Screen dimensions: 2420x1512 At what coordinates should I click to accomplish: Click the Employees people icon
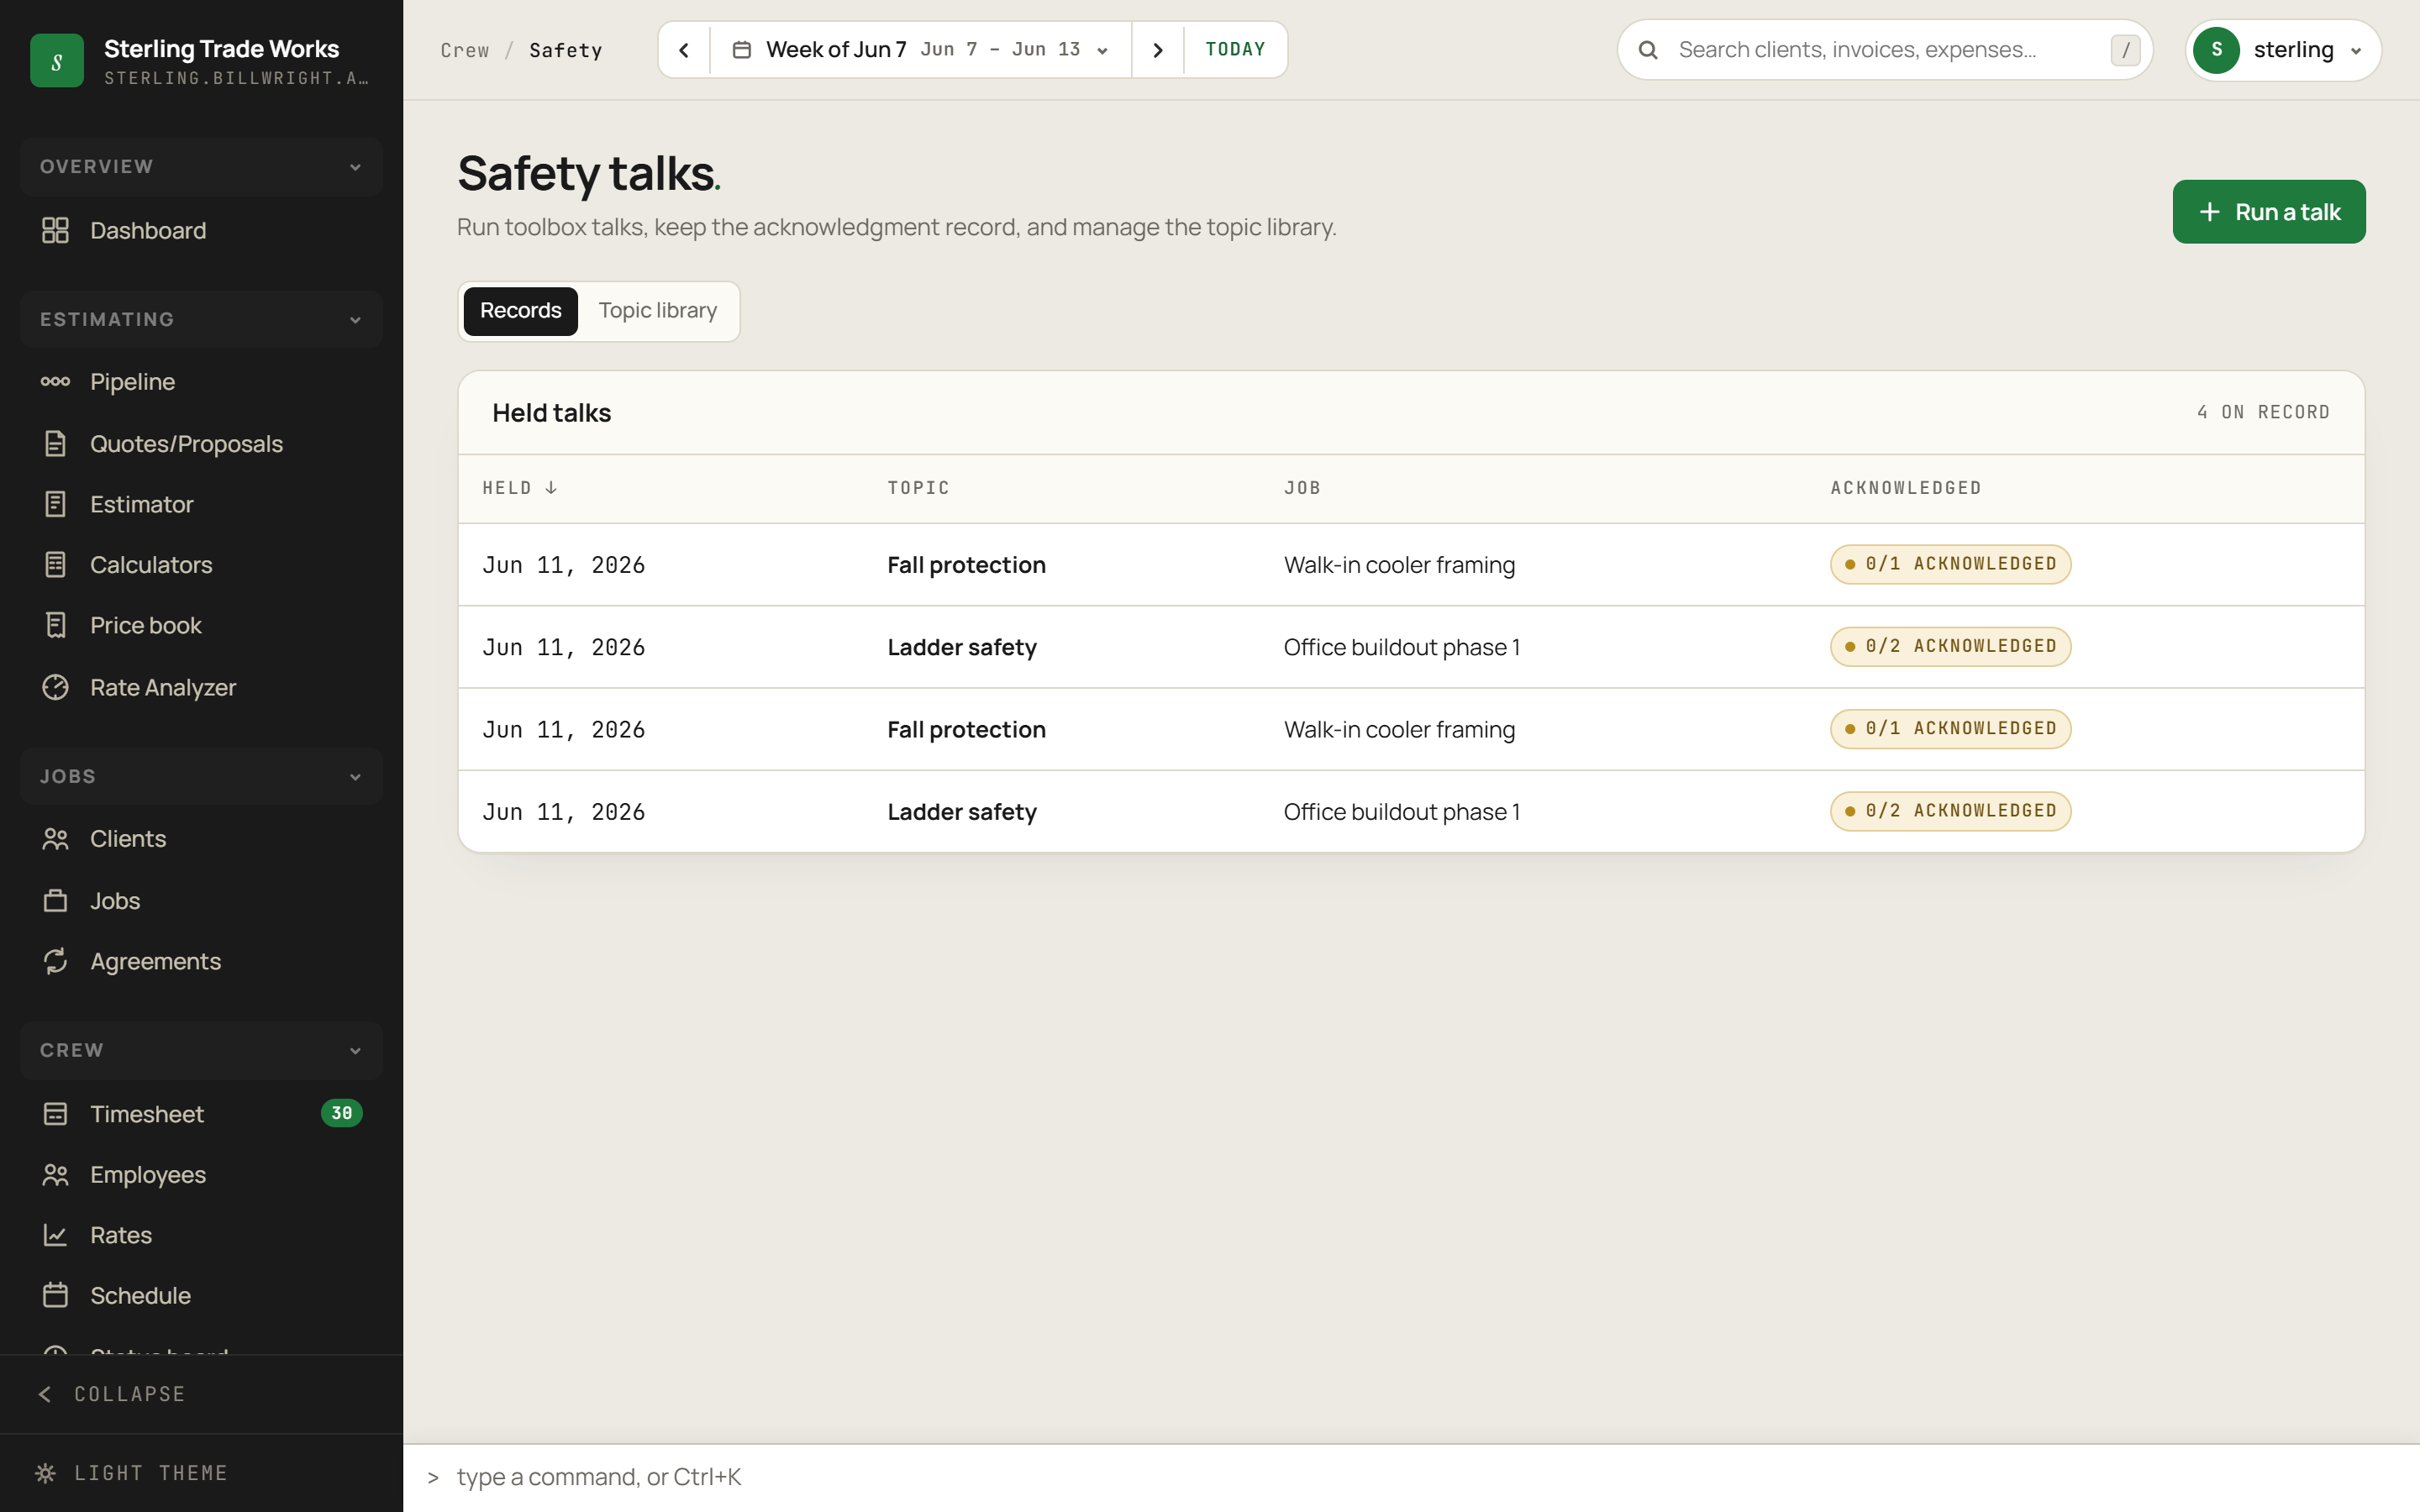tap(55, 1174)
